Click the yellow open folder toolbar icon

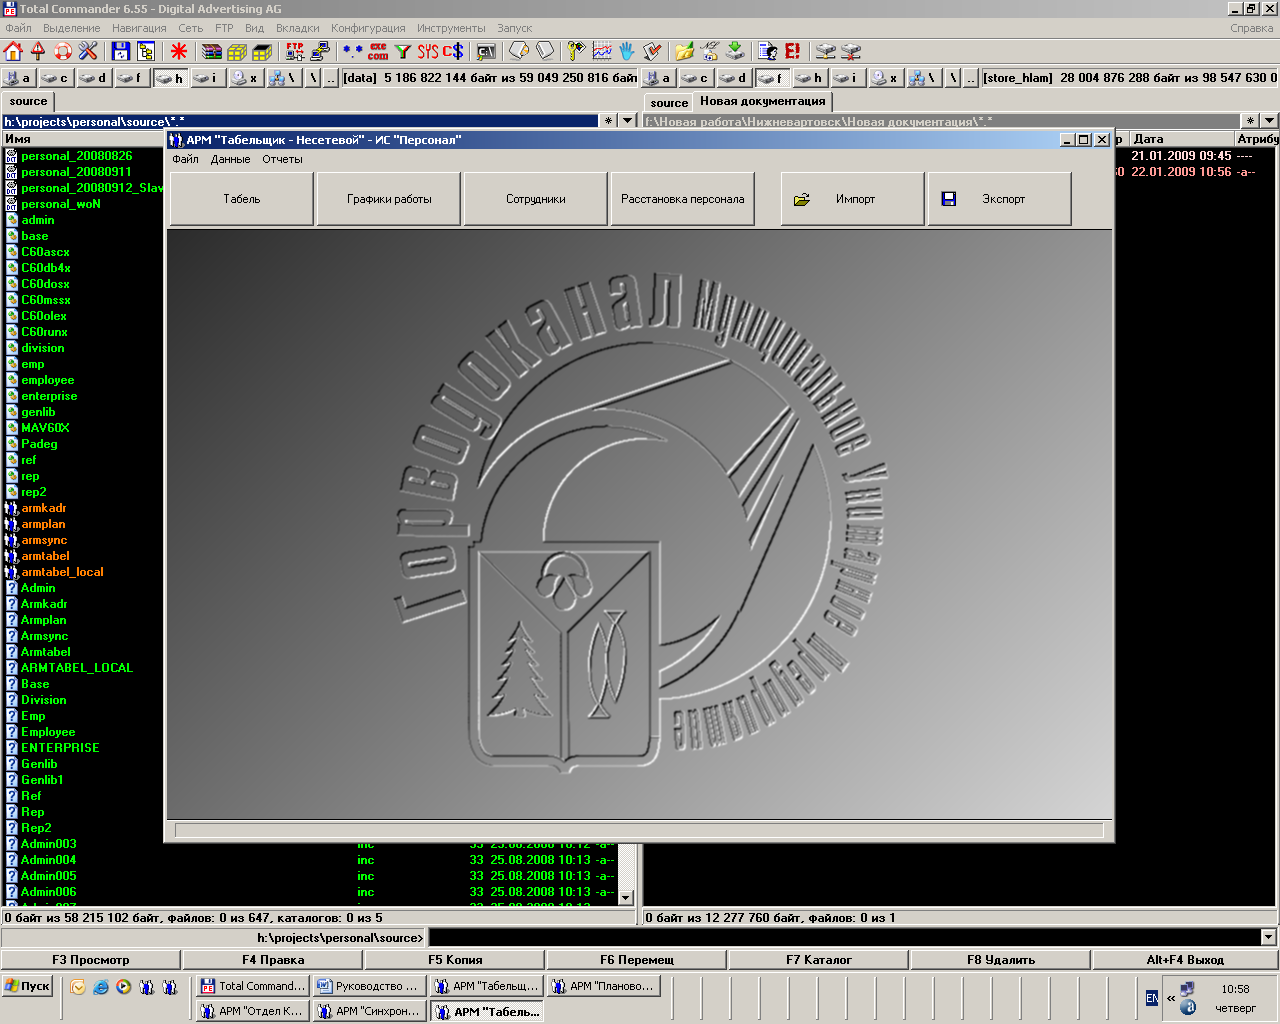click(685, 51)
